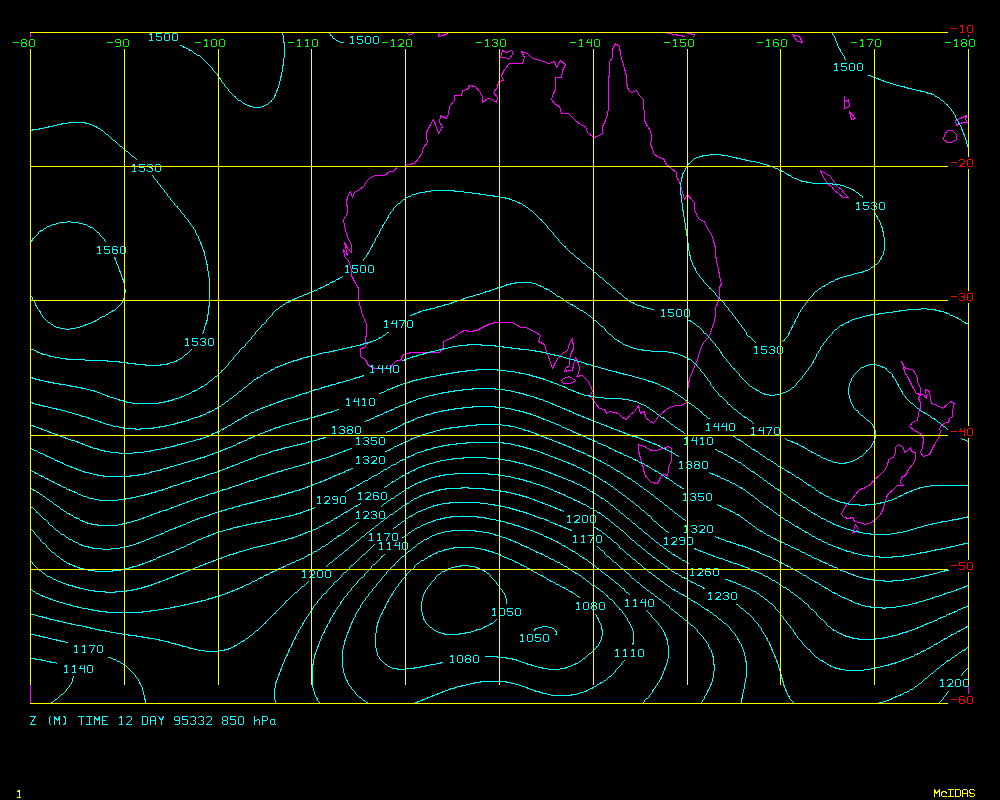
Task: Click the -60 latitude axis label
Action: click(x=960, y=700)
